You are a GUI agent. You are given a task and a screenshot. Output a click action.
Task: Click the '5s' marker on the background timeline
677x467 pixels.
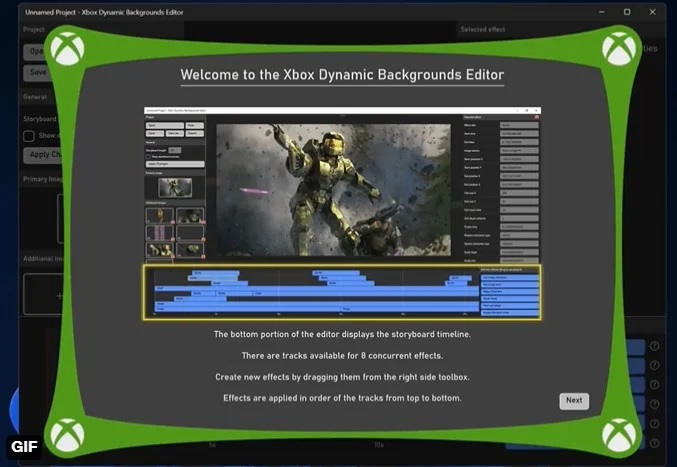pos(212,445)
